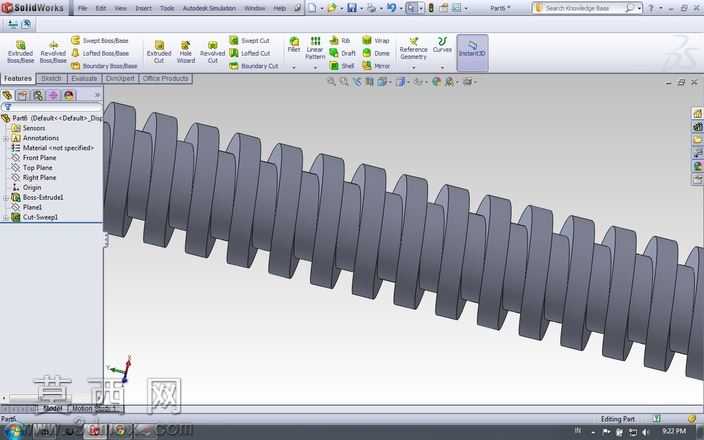Open the FeatureManager design tree tab
This screenshot has width=704, height=440.
click(x=7, y=95)
